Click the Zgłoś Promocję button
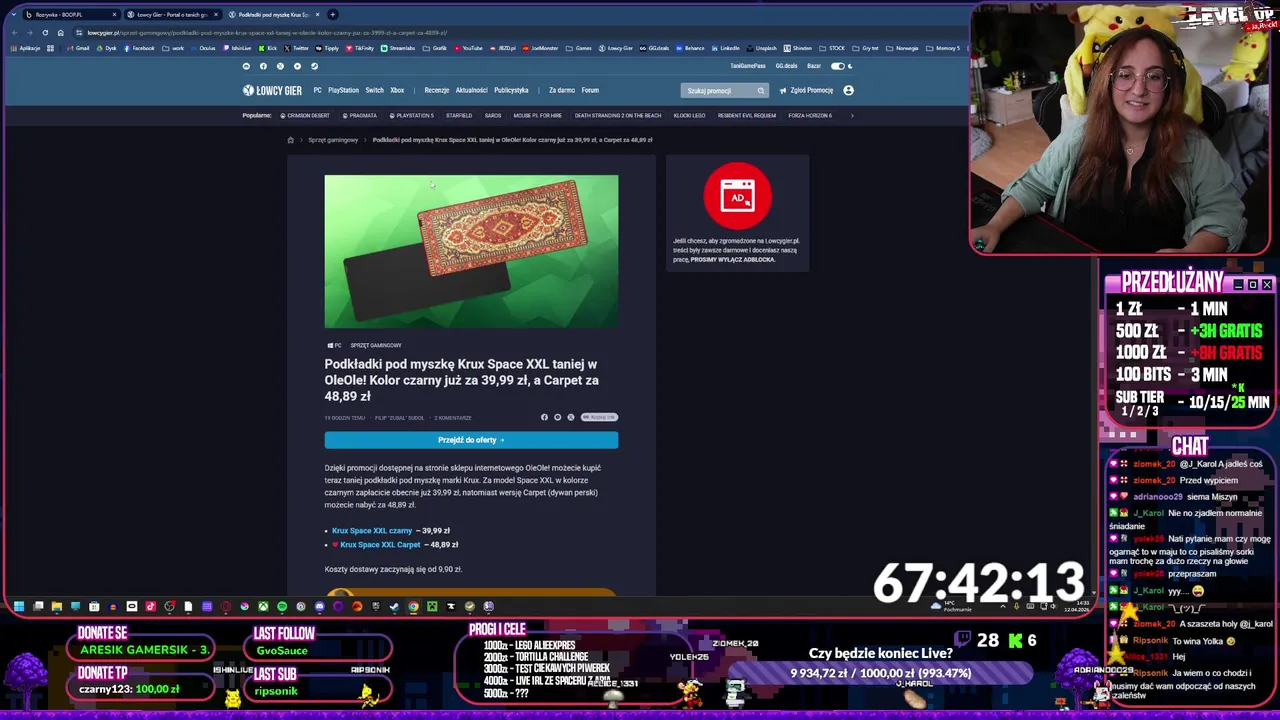1280x720 pixels. pyautogui.click(x=806, y=90)
